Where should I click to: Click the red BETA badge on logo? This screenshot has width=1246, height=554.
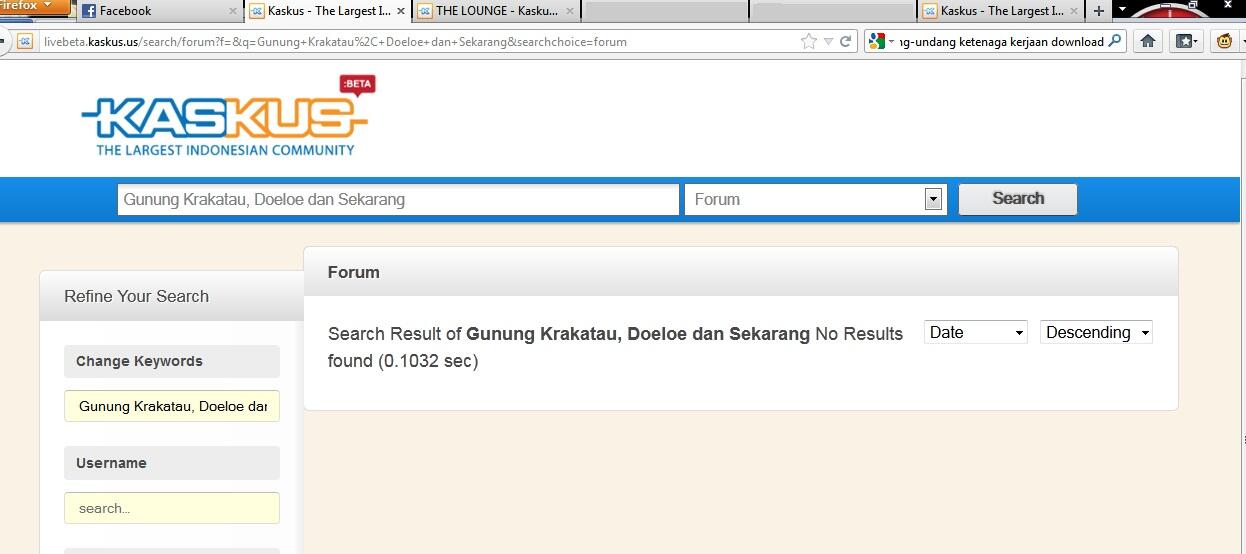pos(357,85)
